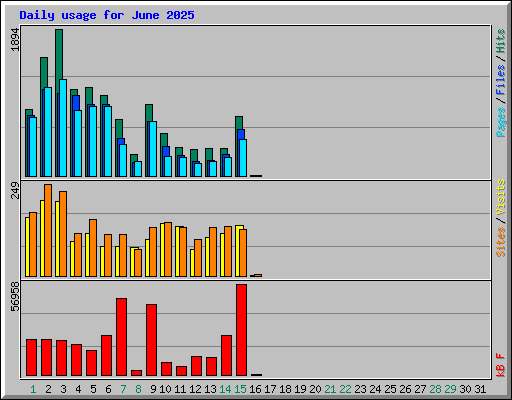The height and width of the screenshot is (400, 512).
Task: Click day 21 on the date axis
Action: pos(330,389)
